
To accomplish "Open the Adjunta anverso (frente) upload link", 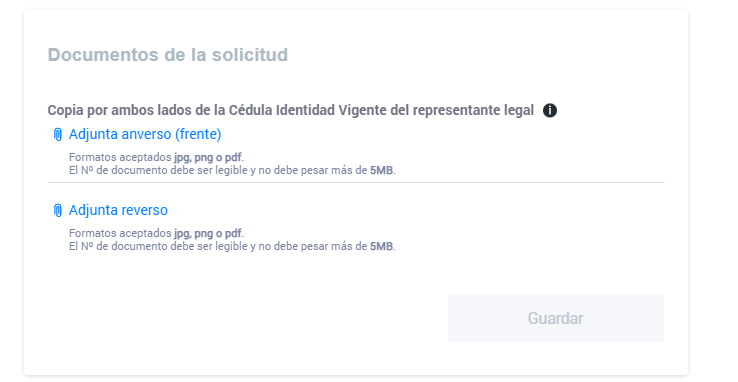I will (x=145, y=135).
